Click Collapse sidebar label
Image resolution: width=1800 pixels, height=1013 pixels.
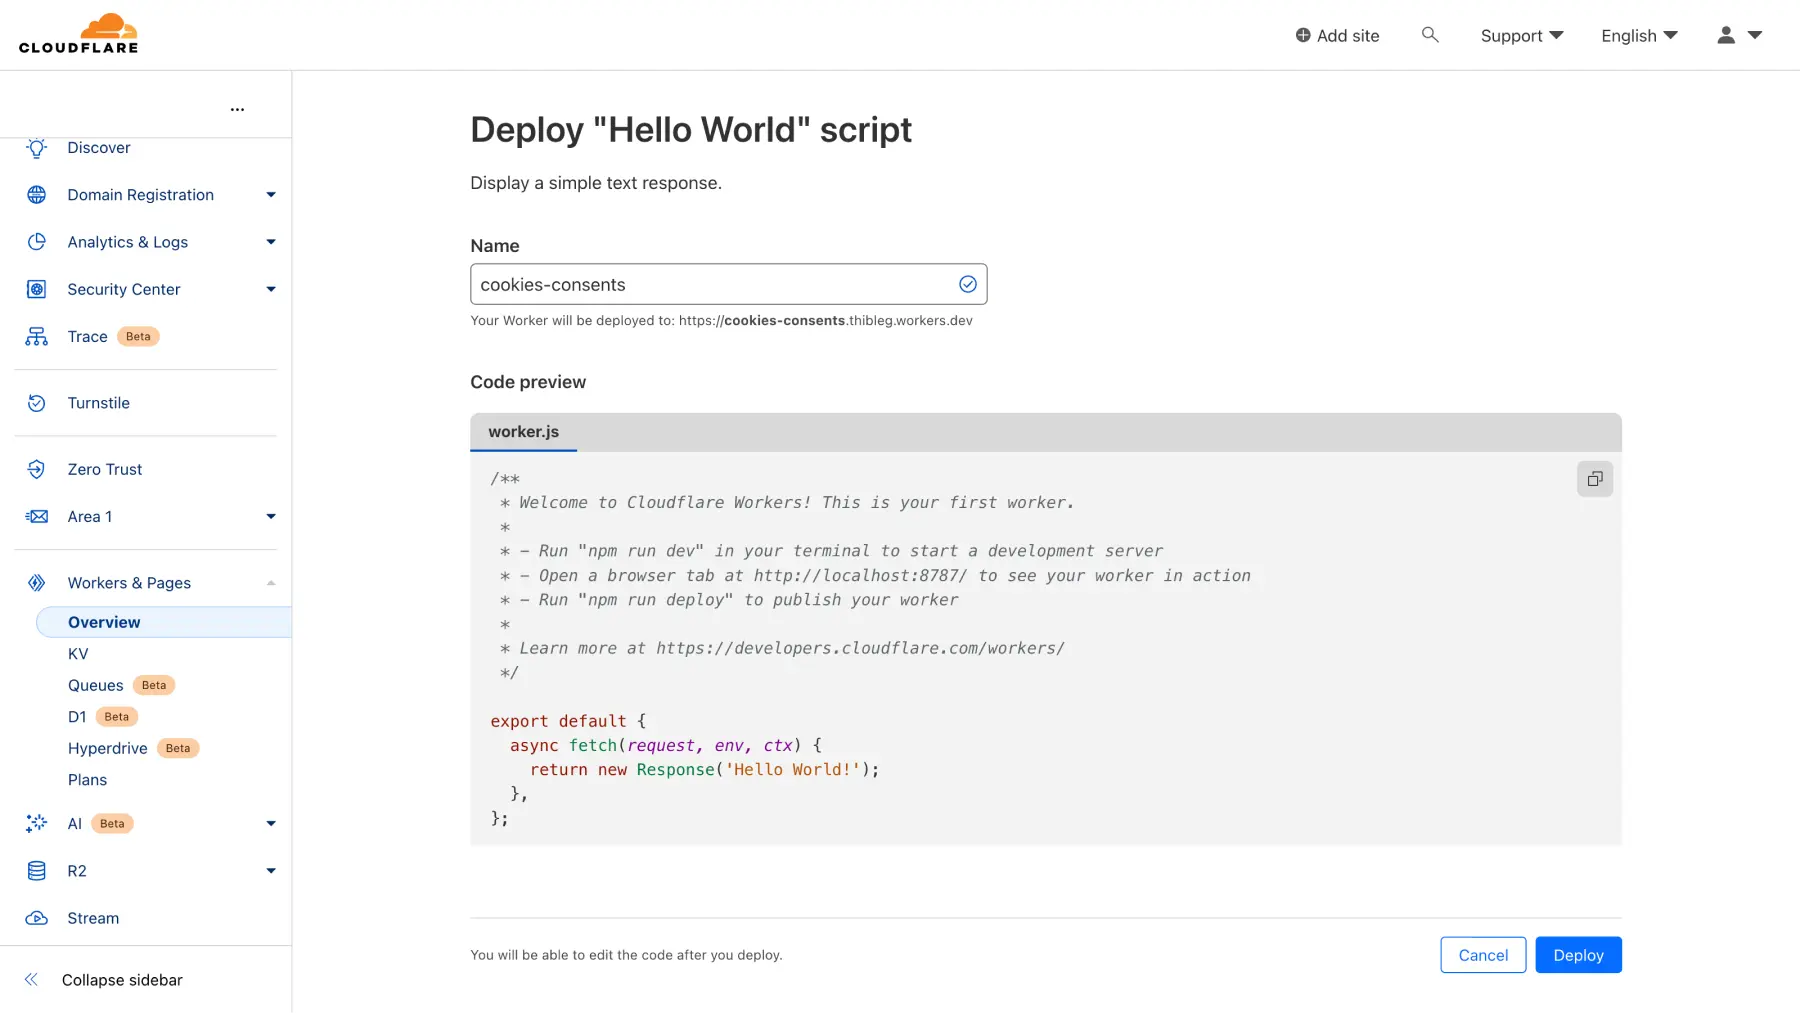tap(122, 980)
